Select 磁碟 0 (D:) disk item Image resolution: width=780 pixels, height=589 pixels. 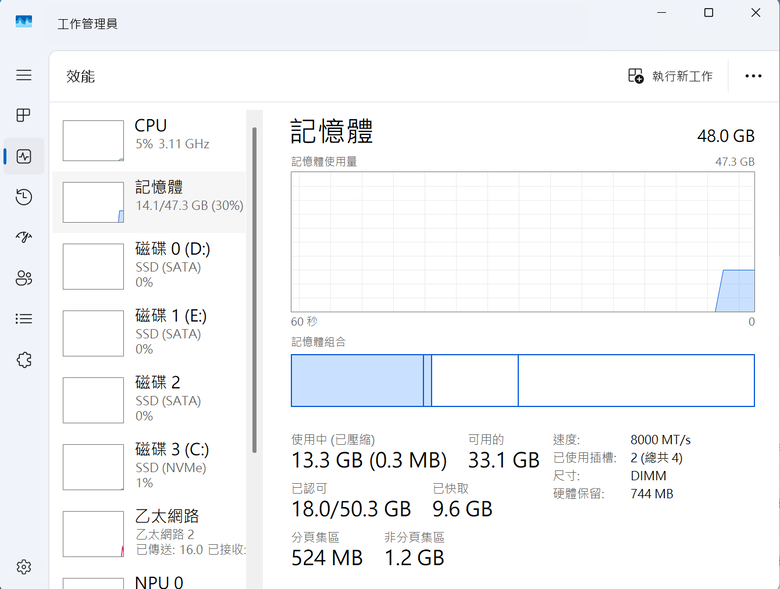point(149,266)
